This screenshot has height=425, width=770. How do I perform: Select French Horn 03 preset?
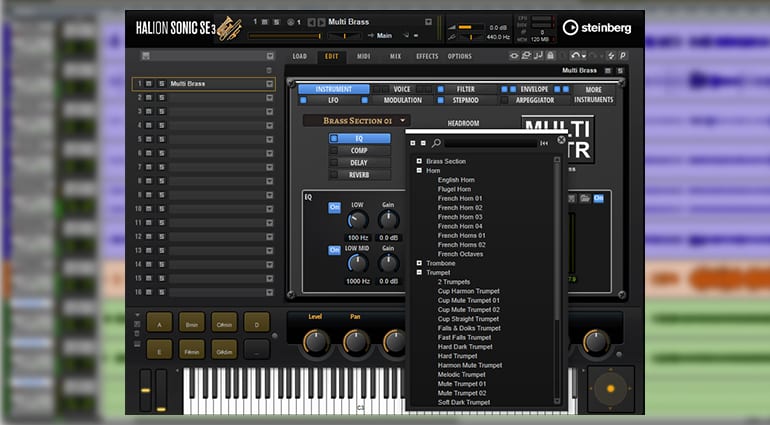tap(460, 217)
